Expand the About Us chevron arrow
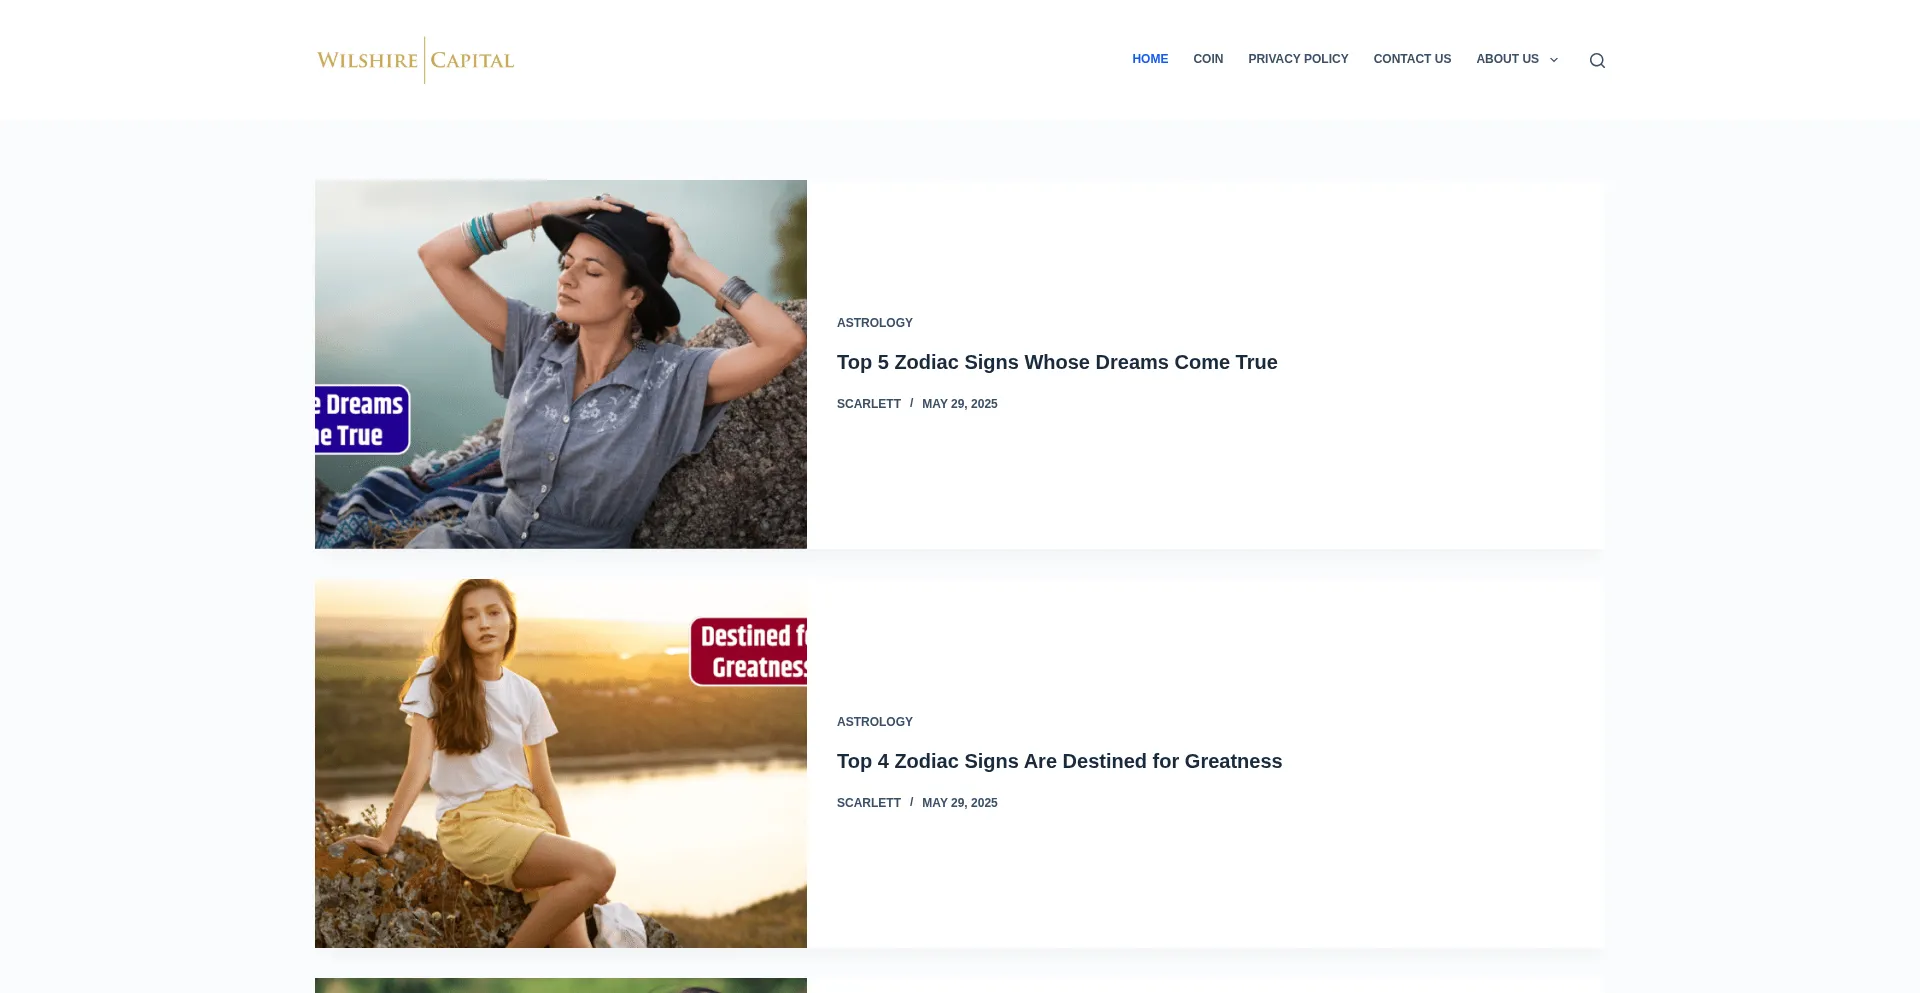The height and width of the screenshot is (993, 1920). point(1554,60)
